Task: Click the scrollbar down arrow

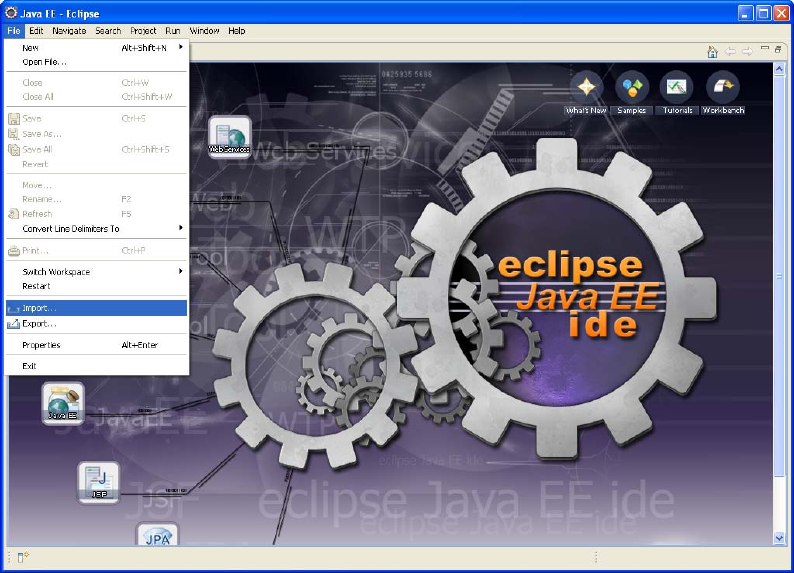Action: 779,538
